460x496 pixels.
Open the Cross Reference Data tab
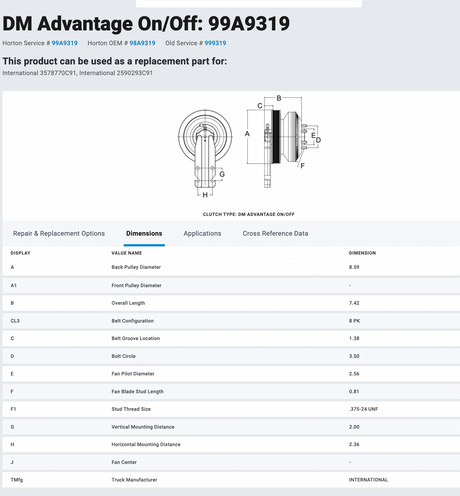pyautogui.click(x=275, y=233)
